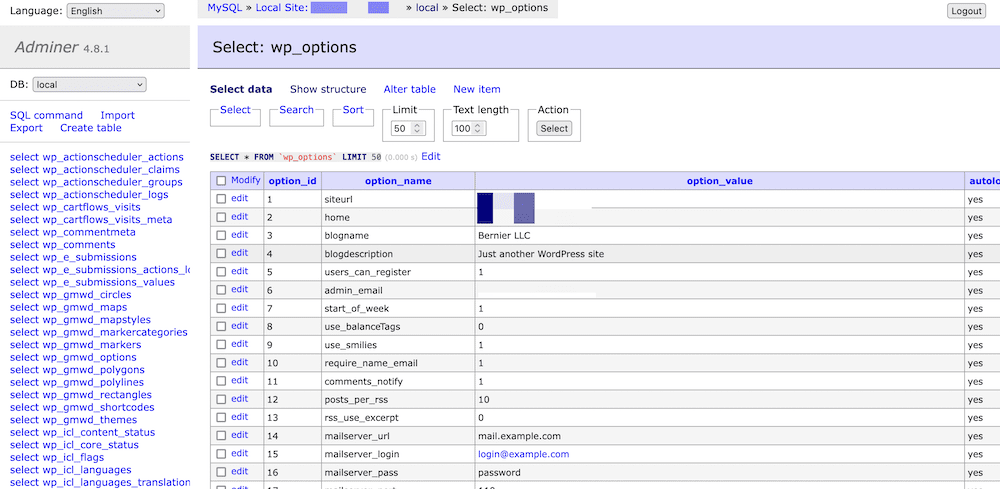Sort by option_name column header
1000x489 pixels.
pos(398,181)
